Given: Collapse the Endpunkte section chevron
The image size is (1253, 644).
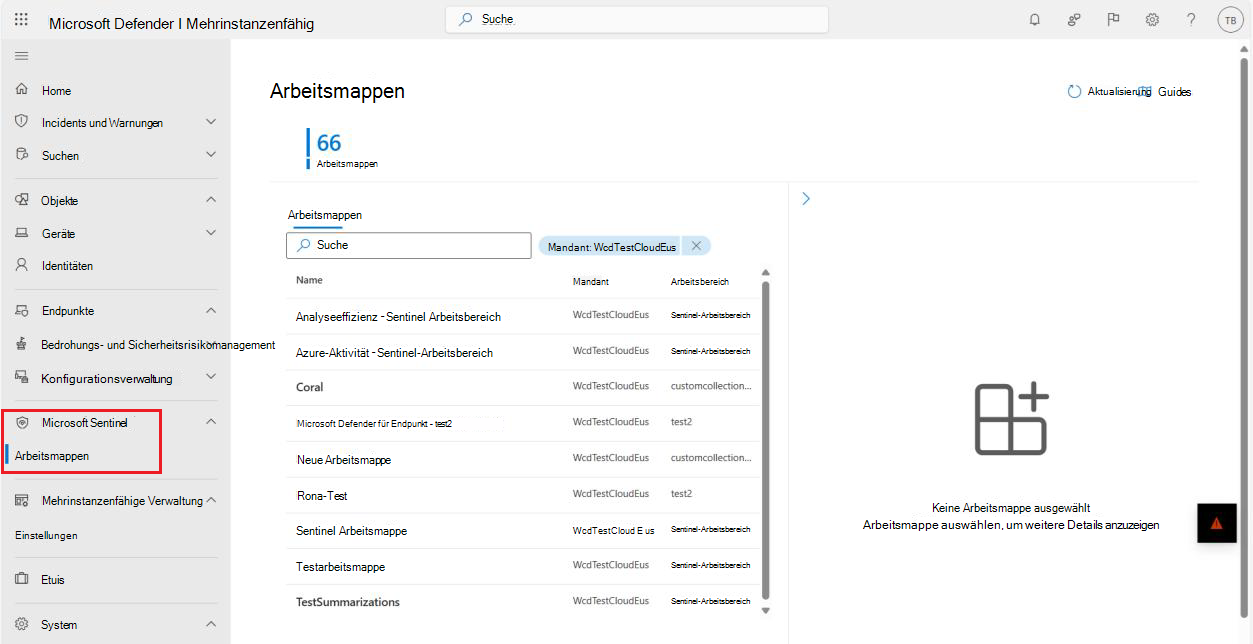Looking at the screenshot, I should 211,310.
